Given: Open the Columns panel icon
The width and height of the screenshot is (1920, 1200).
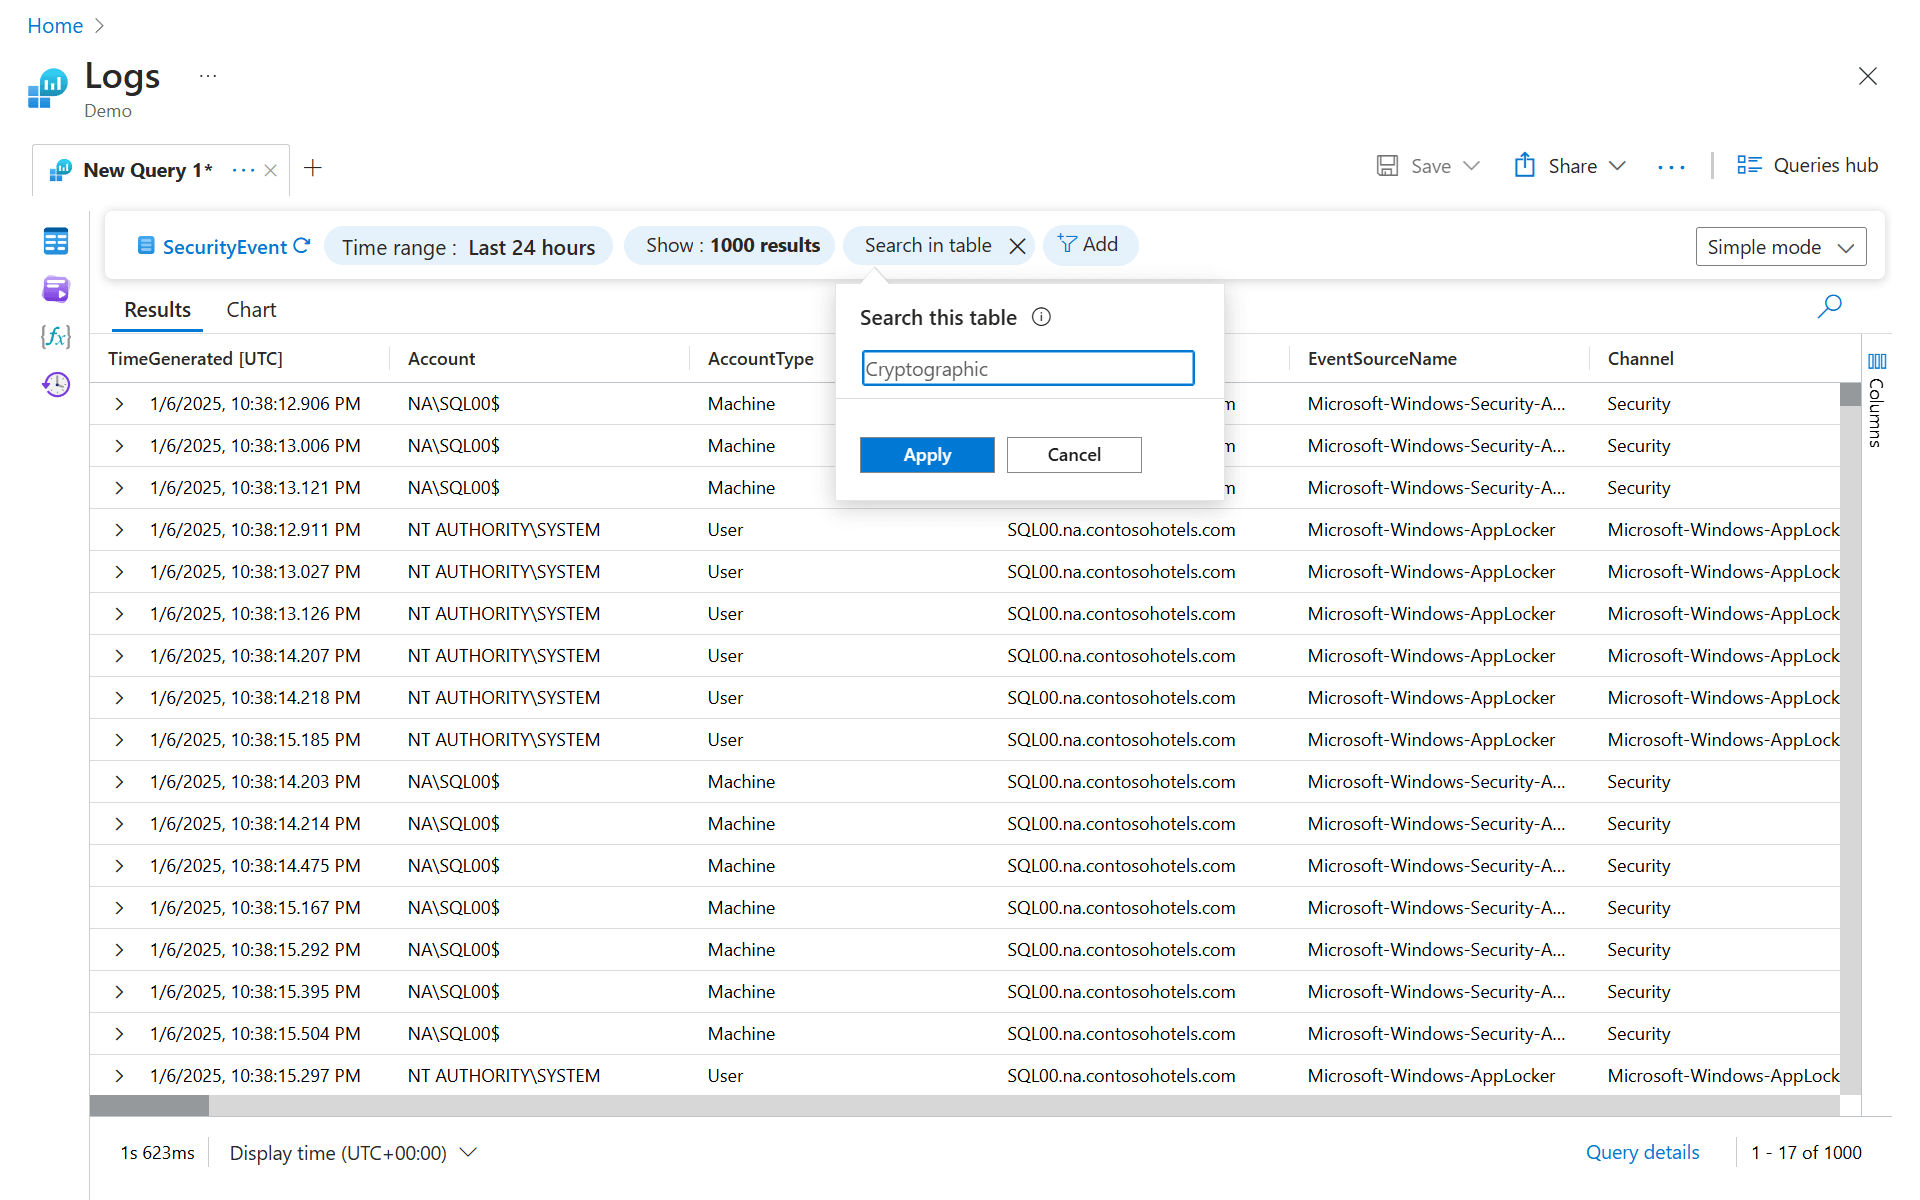Looking at the screenshot, I should click(x=1876, y=361).
